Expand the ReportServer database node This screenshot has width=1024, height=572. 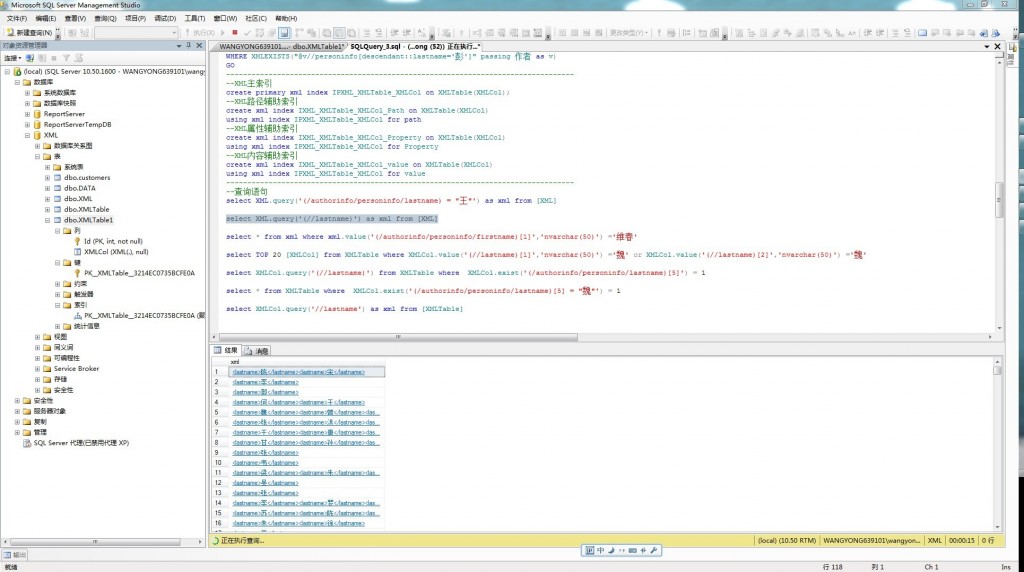click(27, 114)
